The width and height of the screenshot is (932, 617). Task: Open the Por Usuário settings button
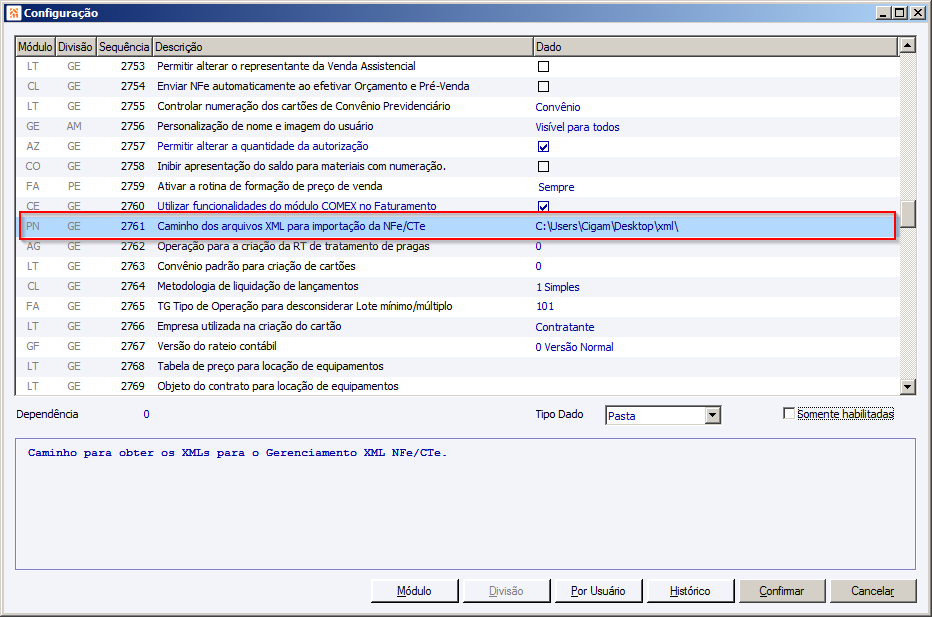click(x=598, y=591)
